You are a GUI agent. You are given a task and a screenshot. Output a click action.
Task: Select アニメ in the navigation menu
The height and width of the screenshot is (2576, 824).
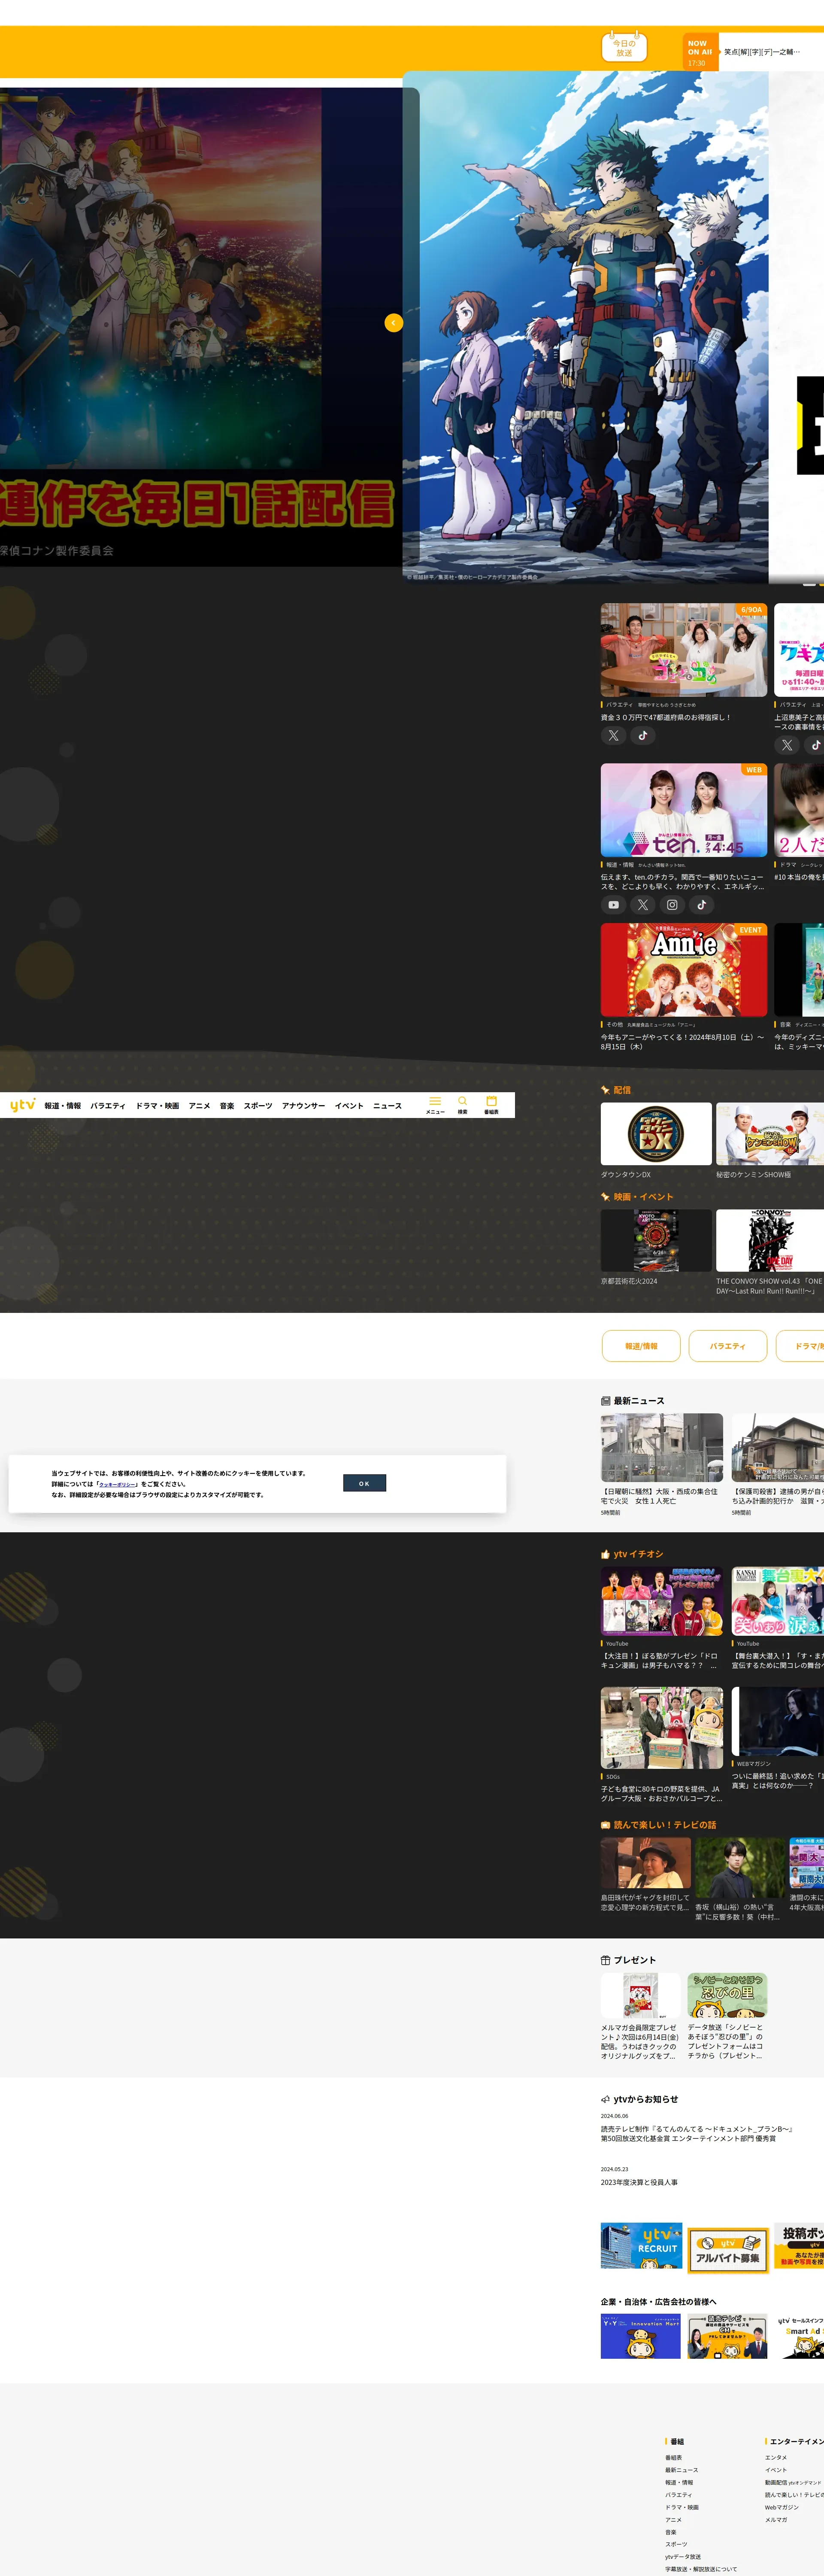[199, 1106]
